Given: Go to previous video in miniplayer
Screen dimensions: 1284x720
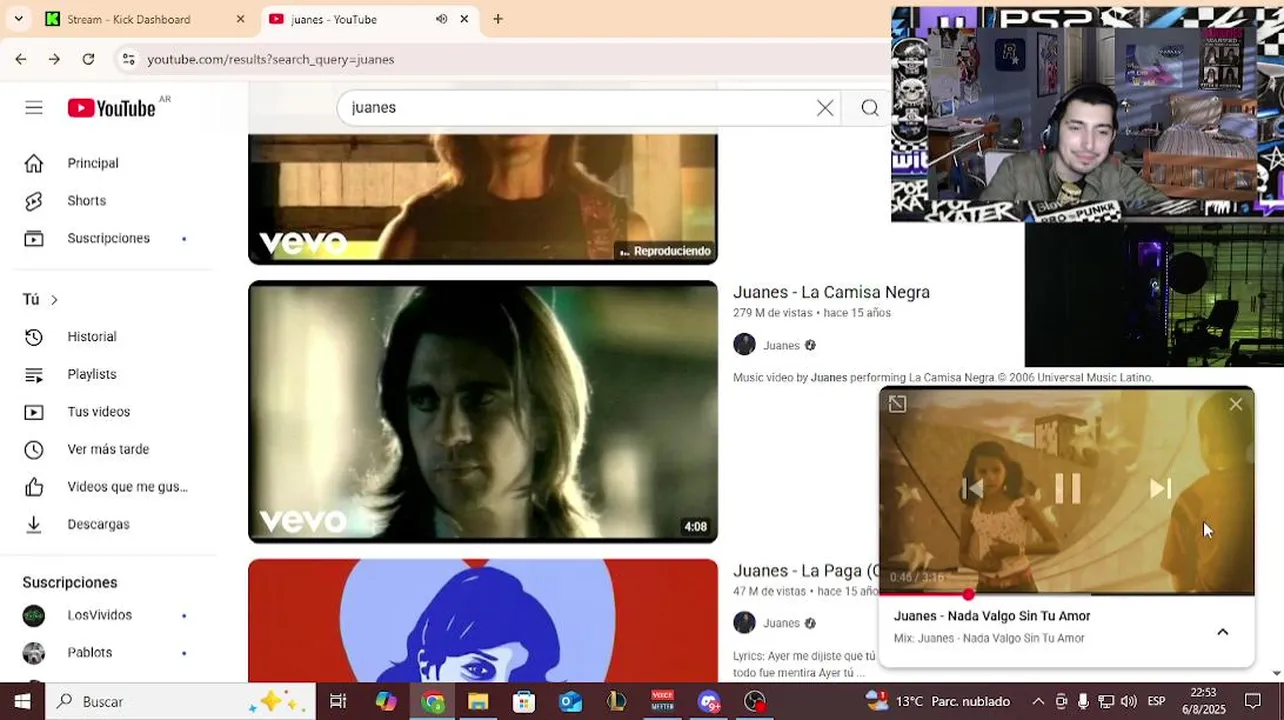Looking at the screenshot, I should pyautogui.click(x=973, y=488).
